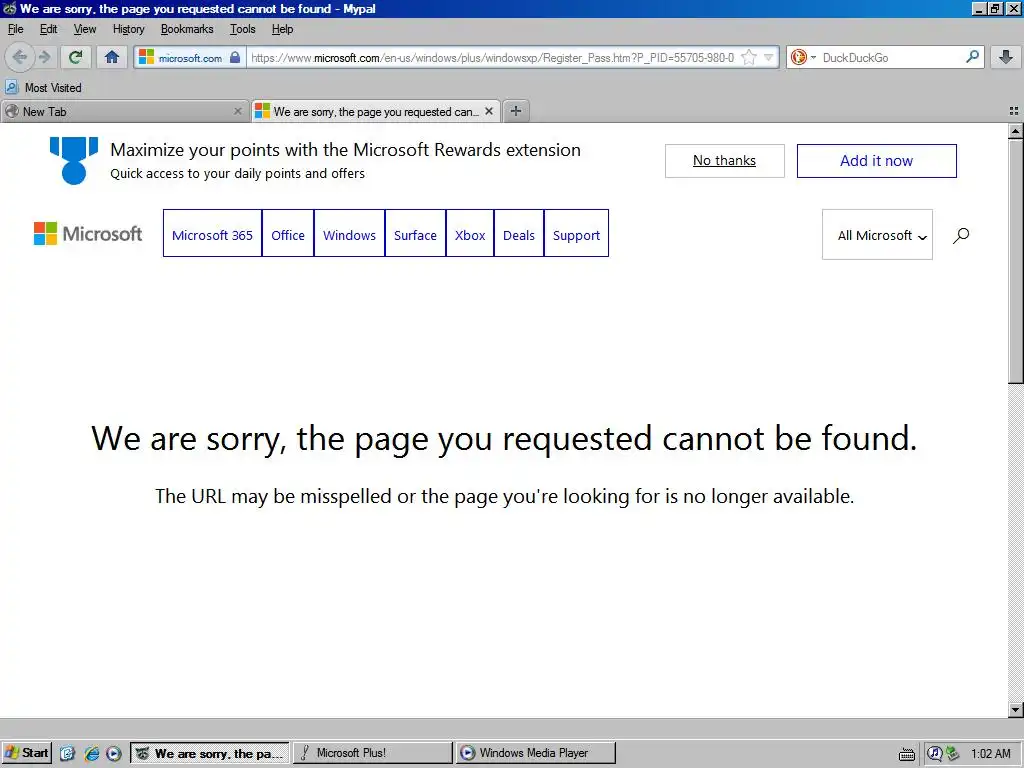The image size is (1024, 768).
Task: Open the Office nav link
Action: click(x=288, y=233)
